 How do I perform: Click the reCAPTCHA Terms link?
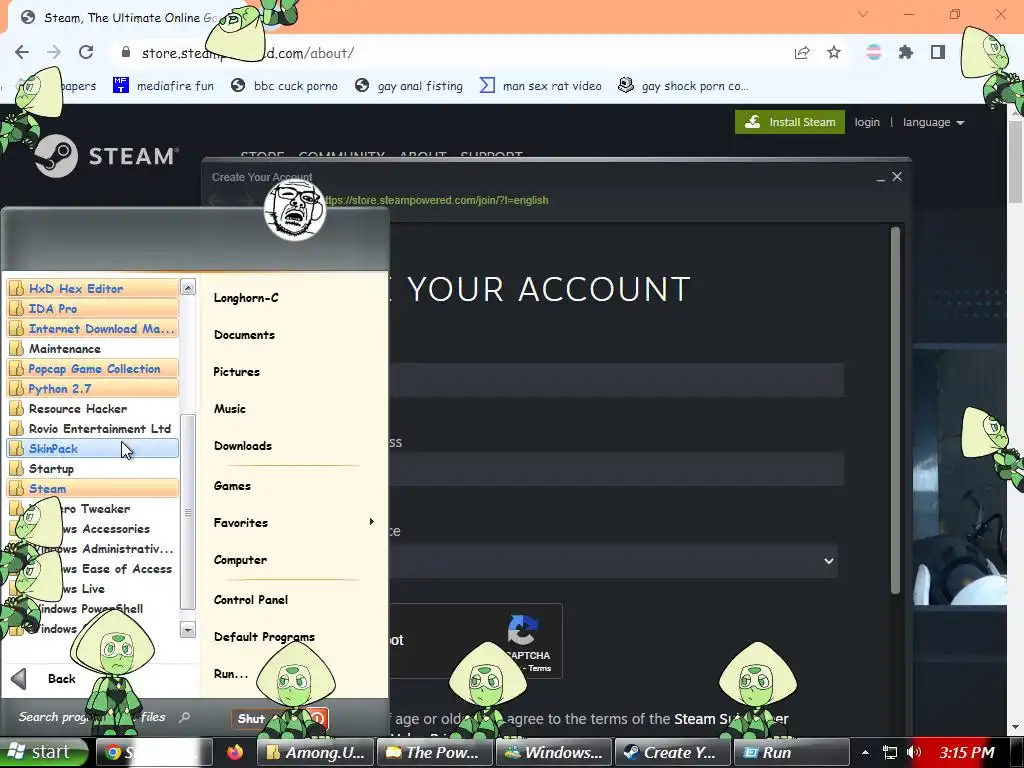tap(539, 668)
